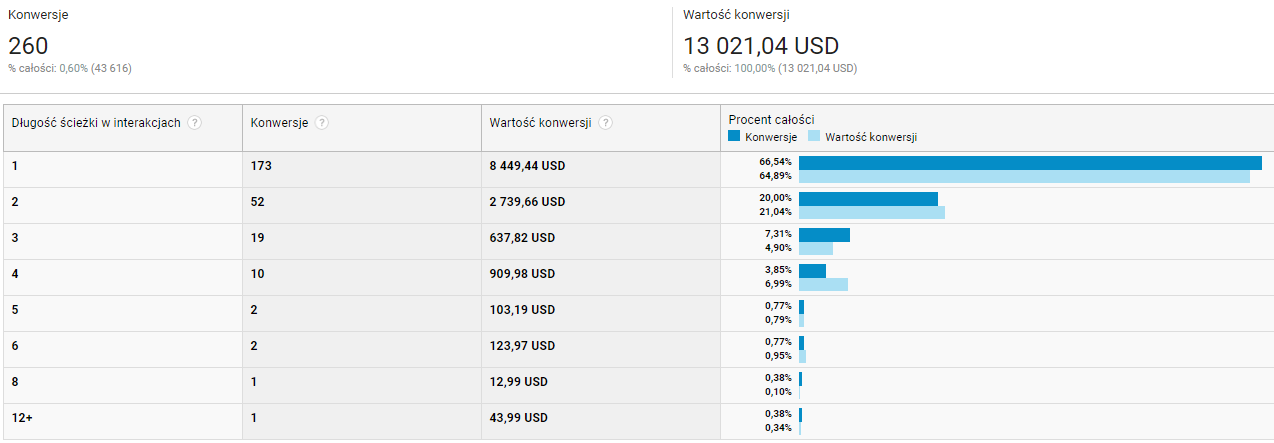Click the 173 conversions cell
The width and height of the screenshot is (1274, 443).
tap(261, 166)
